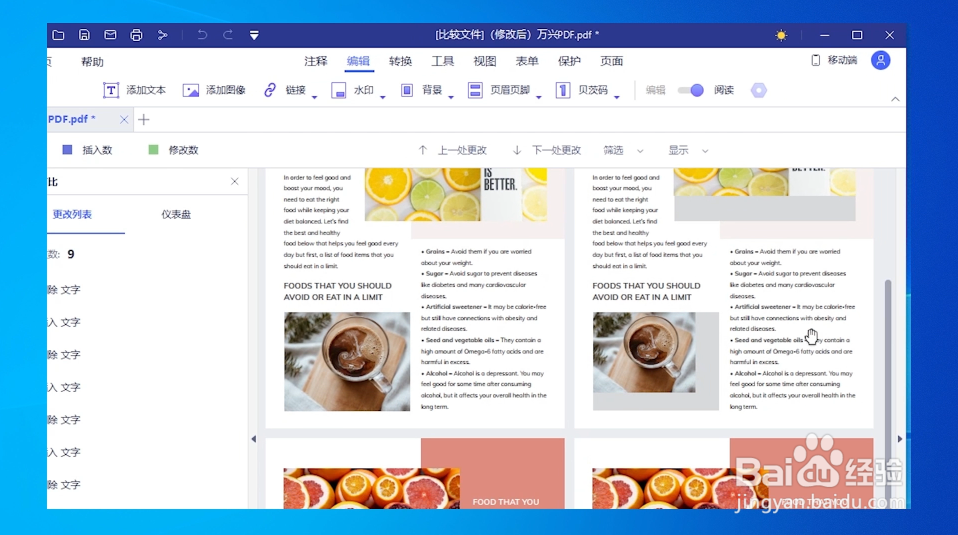The image size is (958, 535).
Task: Add new tab with plus button
Action: (x=144, y=120)
